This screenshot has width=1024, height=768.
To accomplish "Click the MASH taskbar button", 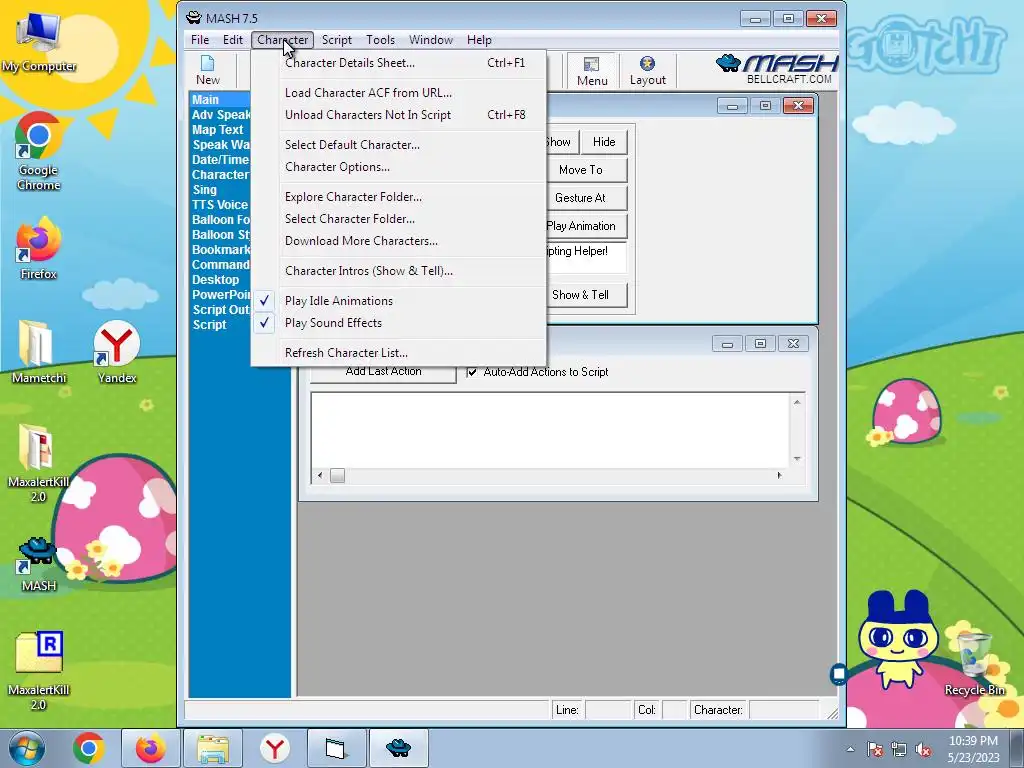I will pyautogui.click(x=398, y=748).
